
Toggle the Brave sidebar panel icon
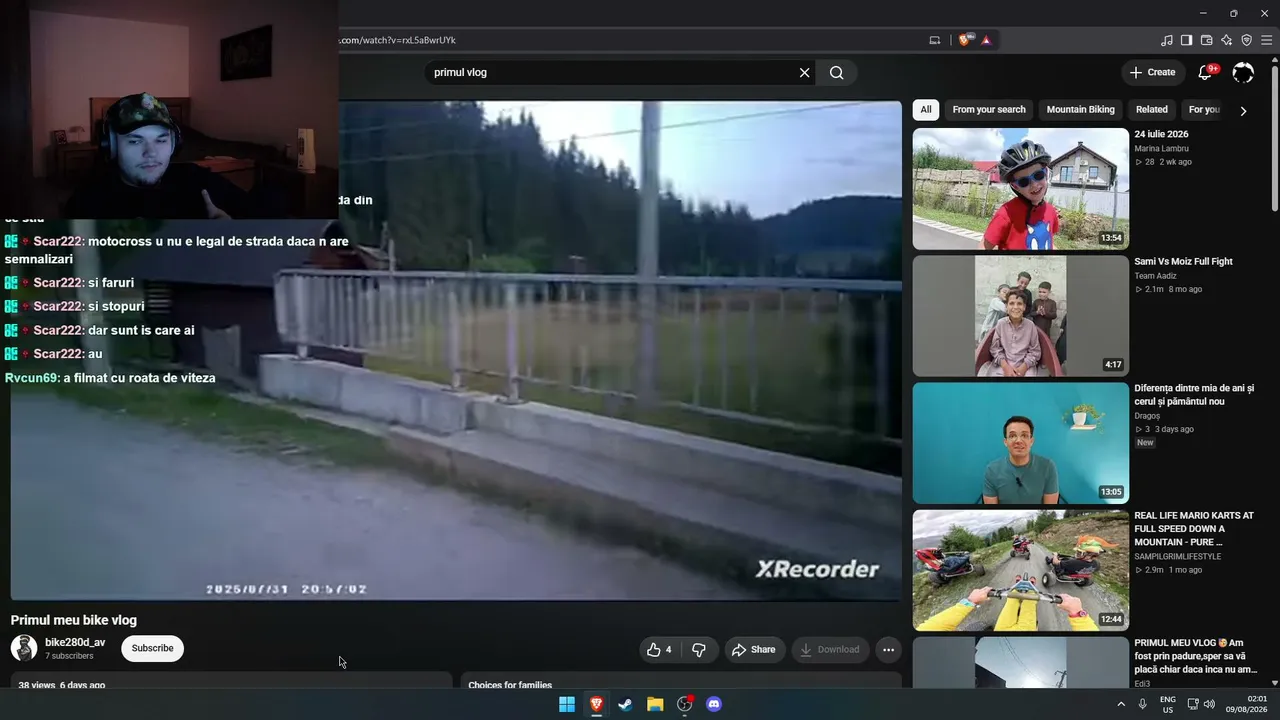[1187, 40]
